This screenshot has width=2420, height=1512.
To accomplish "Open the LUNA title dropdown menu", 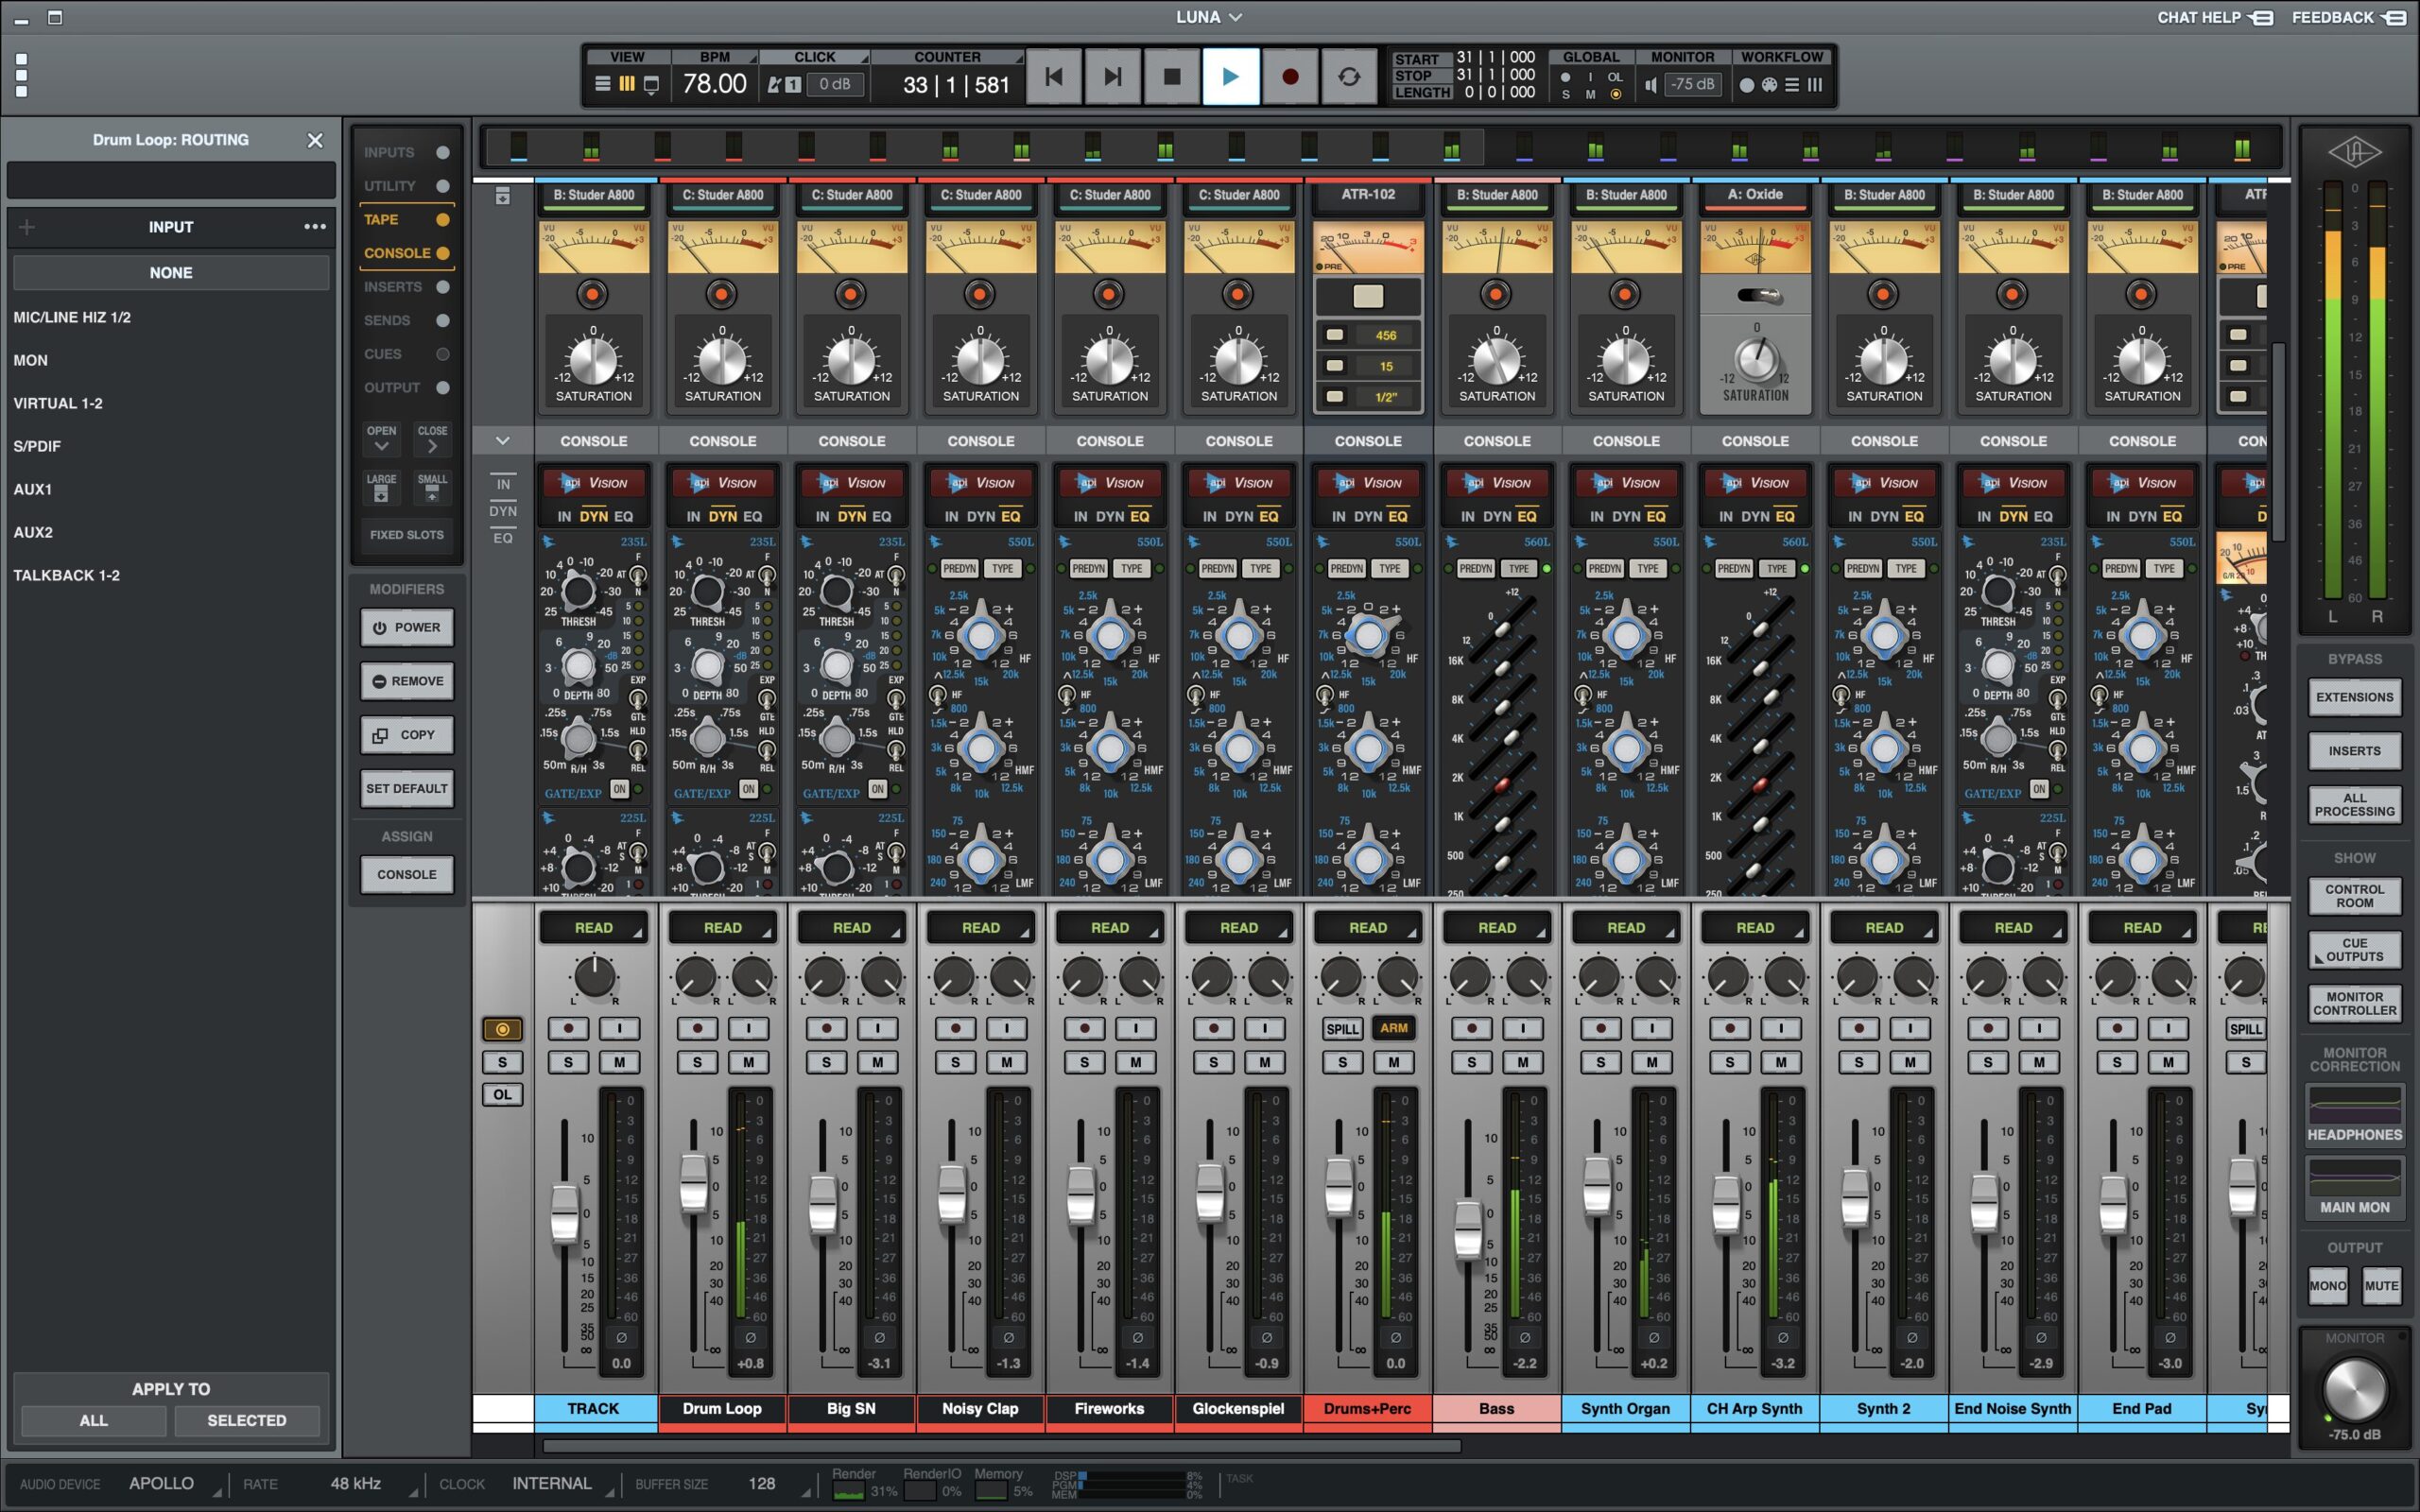I will coord(1209,17).
